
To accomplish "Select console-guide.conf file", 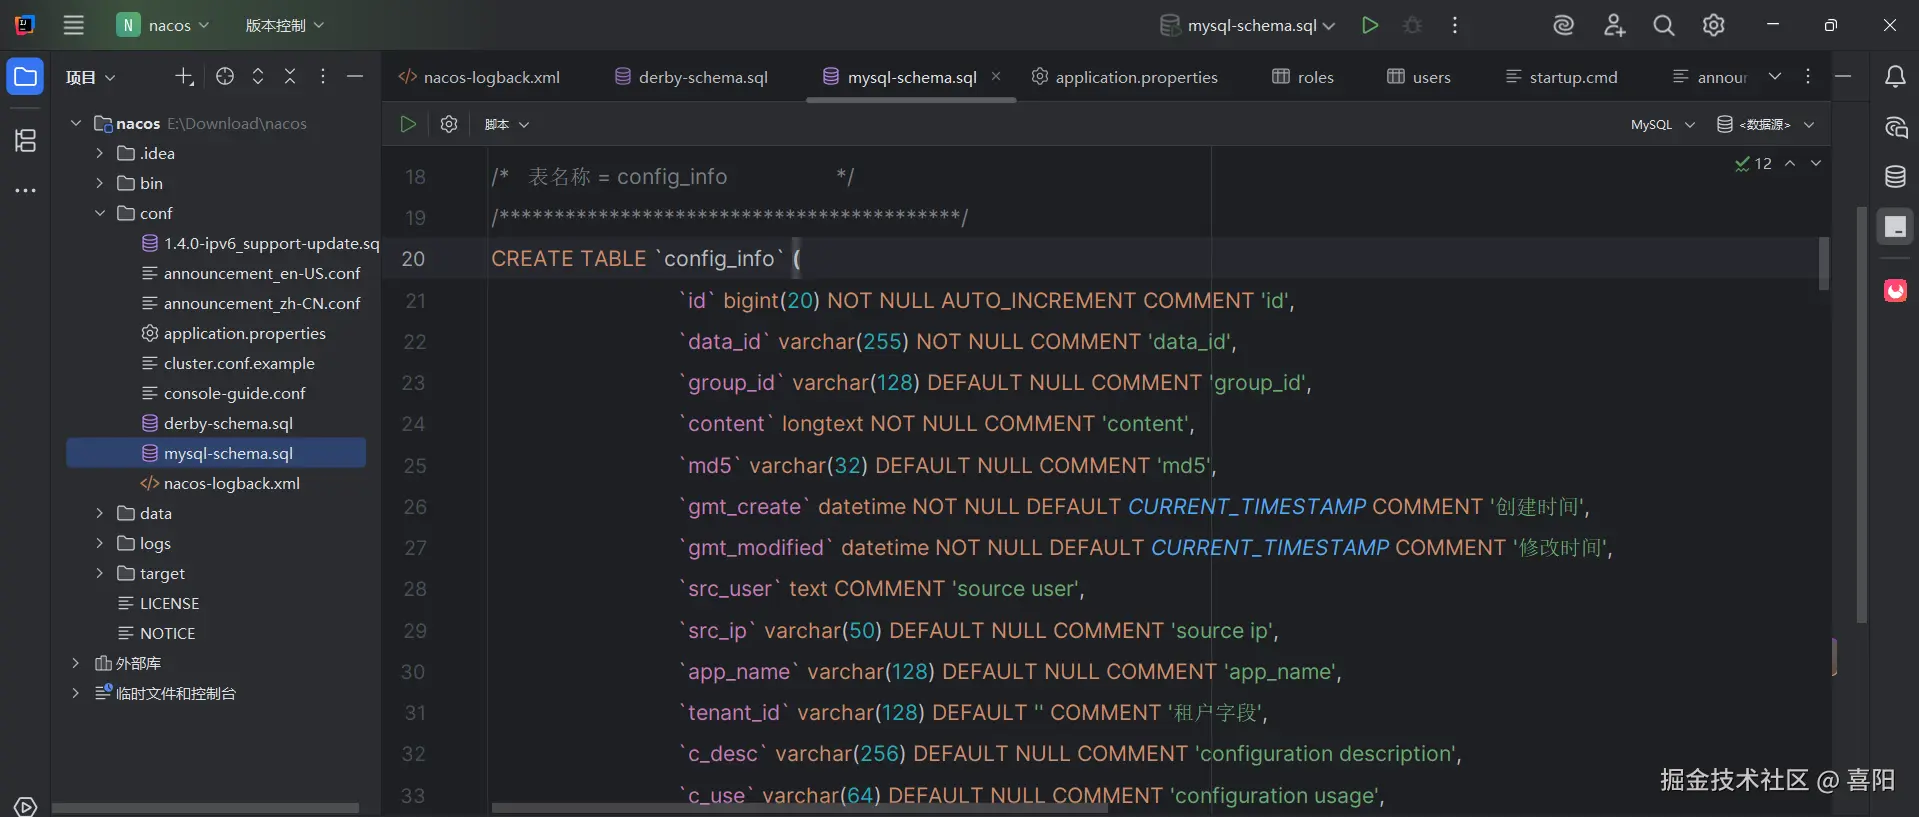I will (x=224, y=393).
